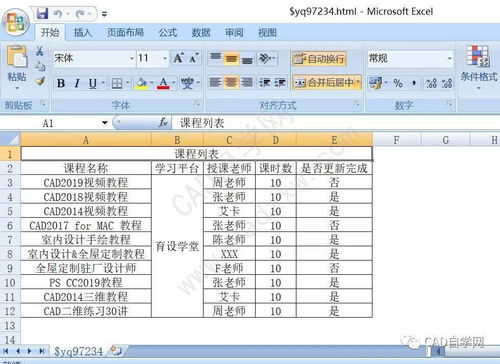Open the 字体 group dialog launcher
The width and height of the screenshot is (500, 364).
(x=197, y=104)
